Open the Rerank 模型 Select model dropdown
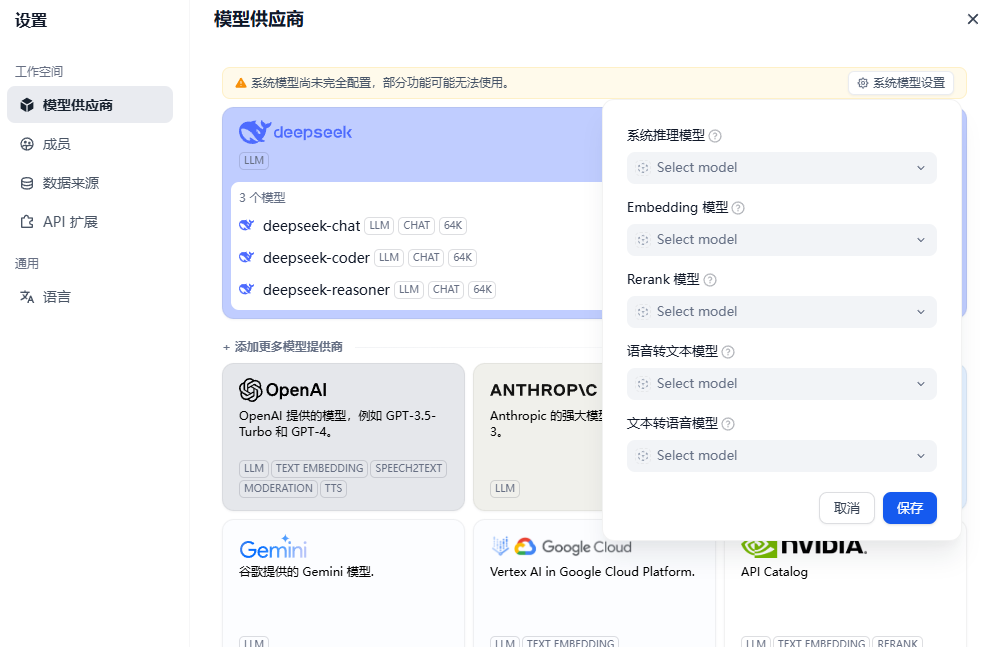987x647 pixels. 781,312
